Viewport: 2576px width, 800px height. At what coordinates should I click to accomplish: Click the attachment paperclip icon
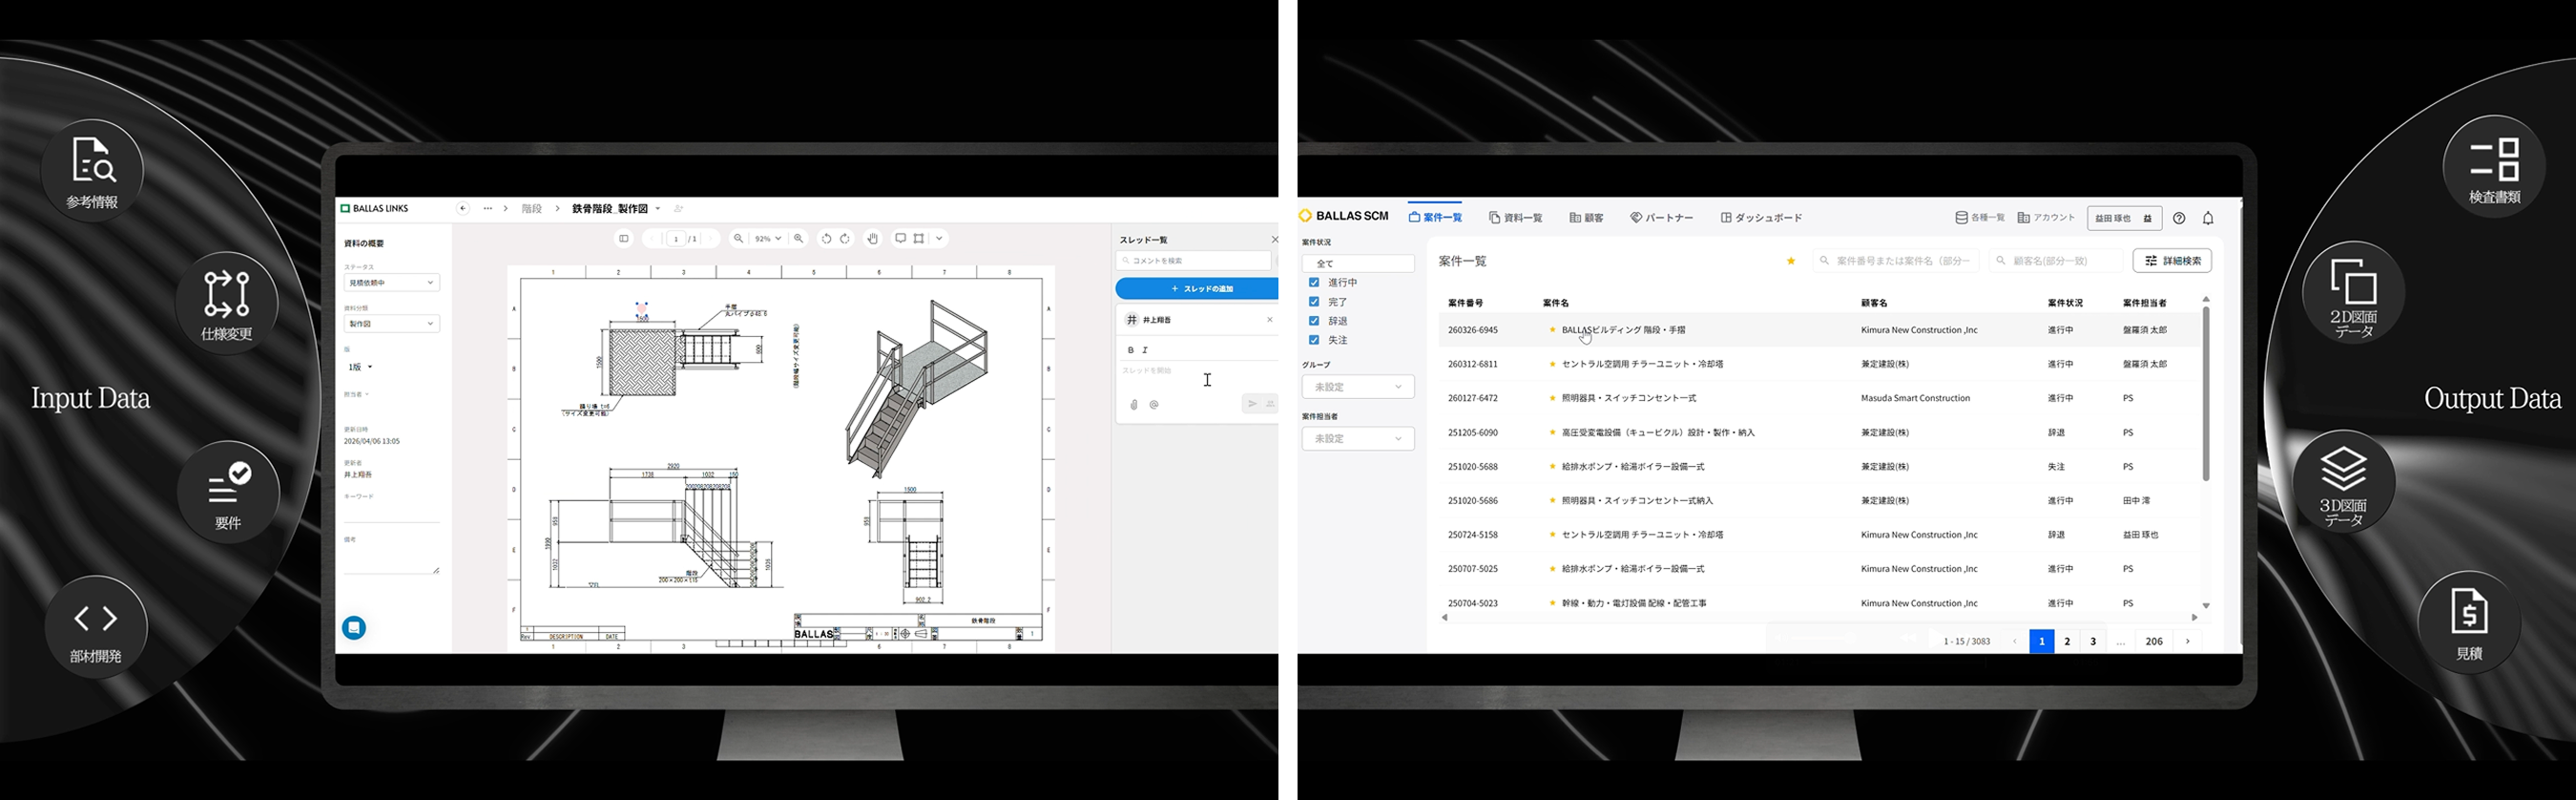[x=1134, y=405]
